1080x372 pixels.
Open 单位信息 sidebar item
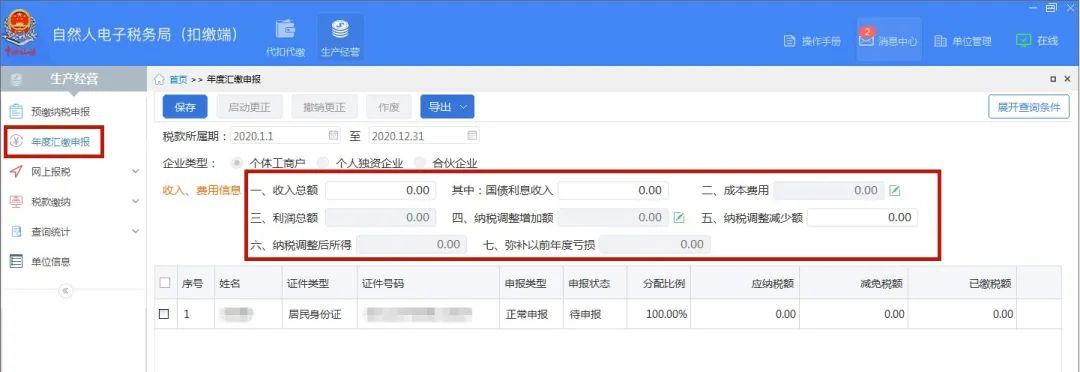51,262
